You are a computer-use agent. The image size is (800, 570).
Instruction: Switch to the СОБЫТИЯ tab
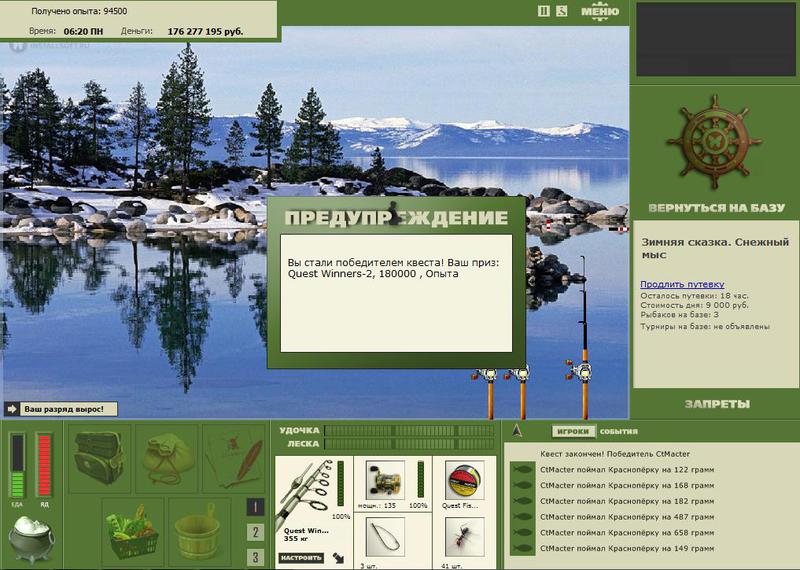pyautogui.click(x=618, y=432)
